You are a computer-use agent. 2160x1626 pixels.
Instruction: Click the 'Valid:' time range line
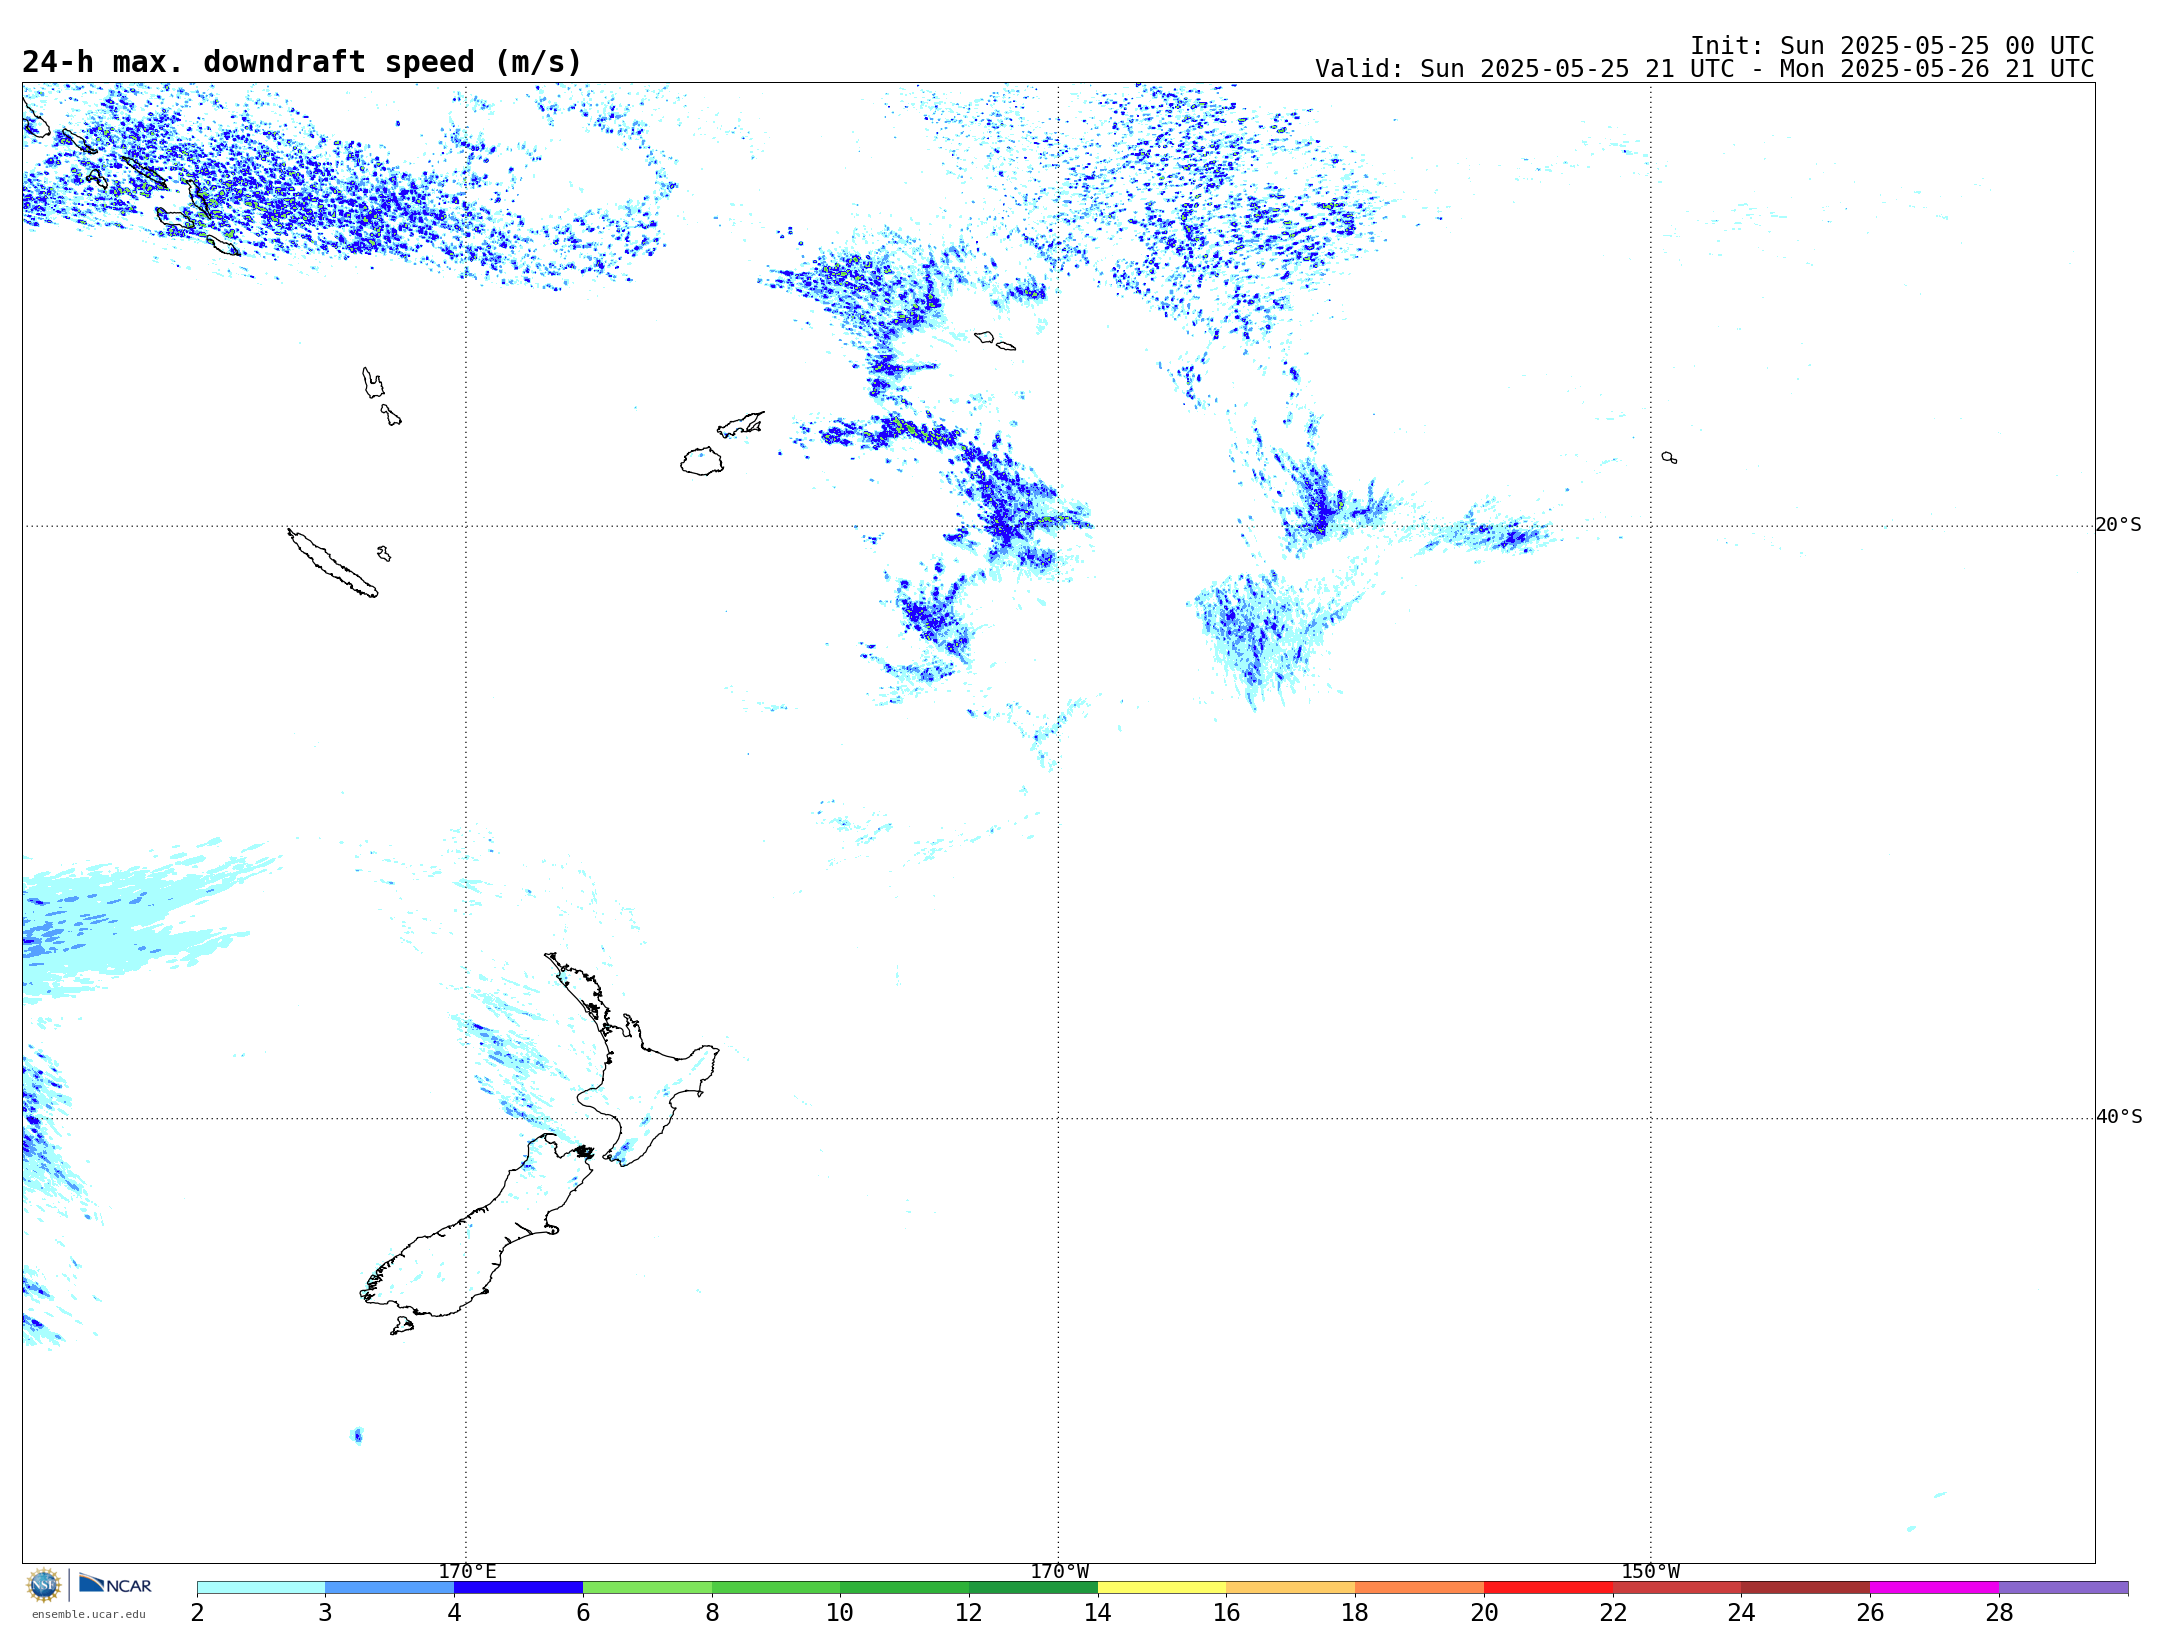pos(1704,69)
